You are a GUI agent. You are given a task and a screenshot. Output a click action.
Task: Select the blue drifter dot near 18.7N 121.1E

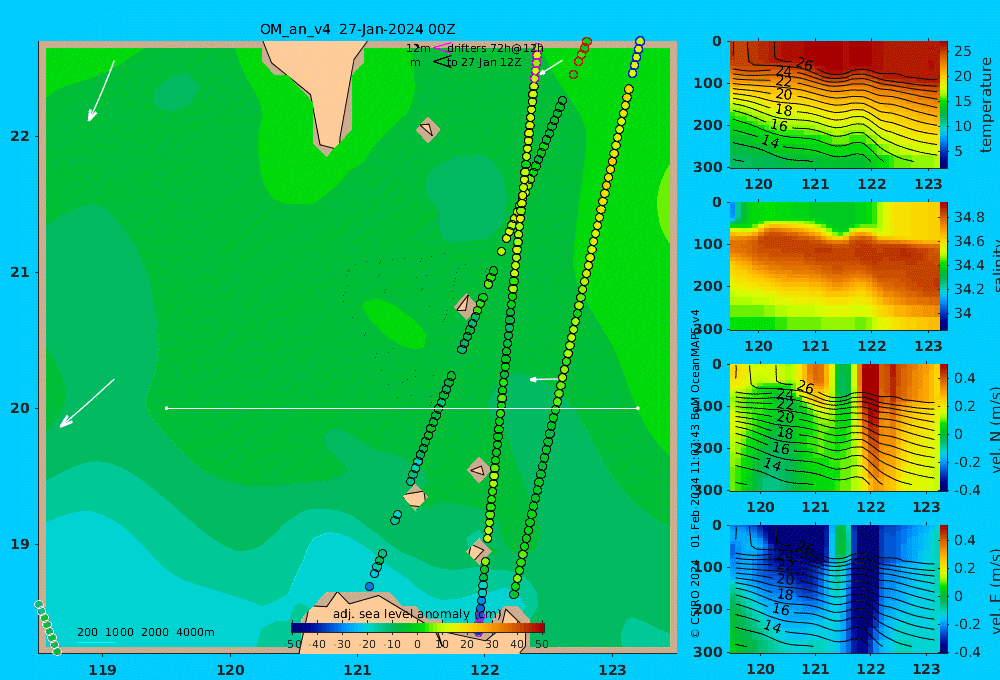[369, 586]
